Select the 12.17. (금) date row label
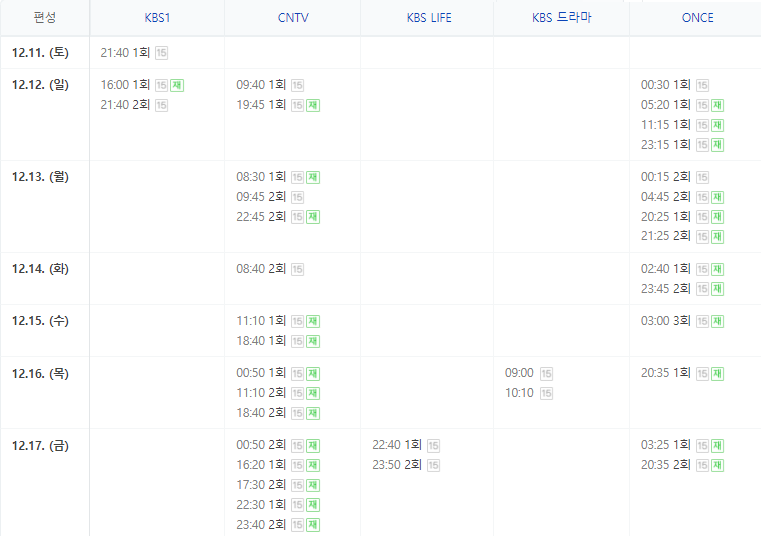 40,446
